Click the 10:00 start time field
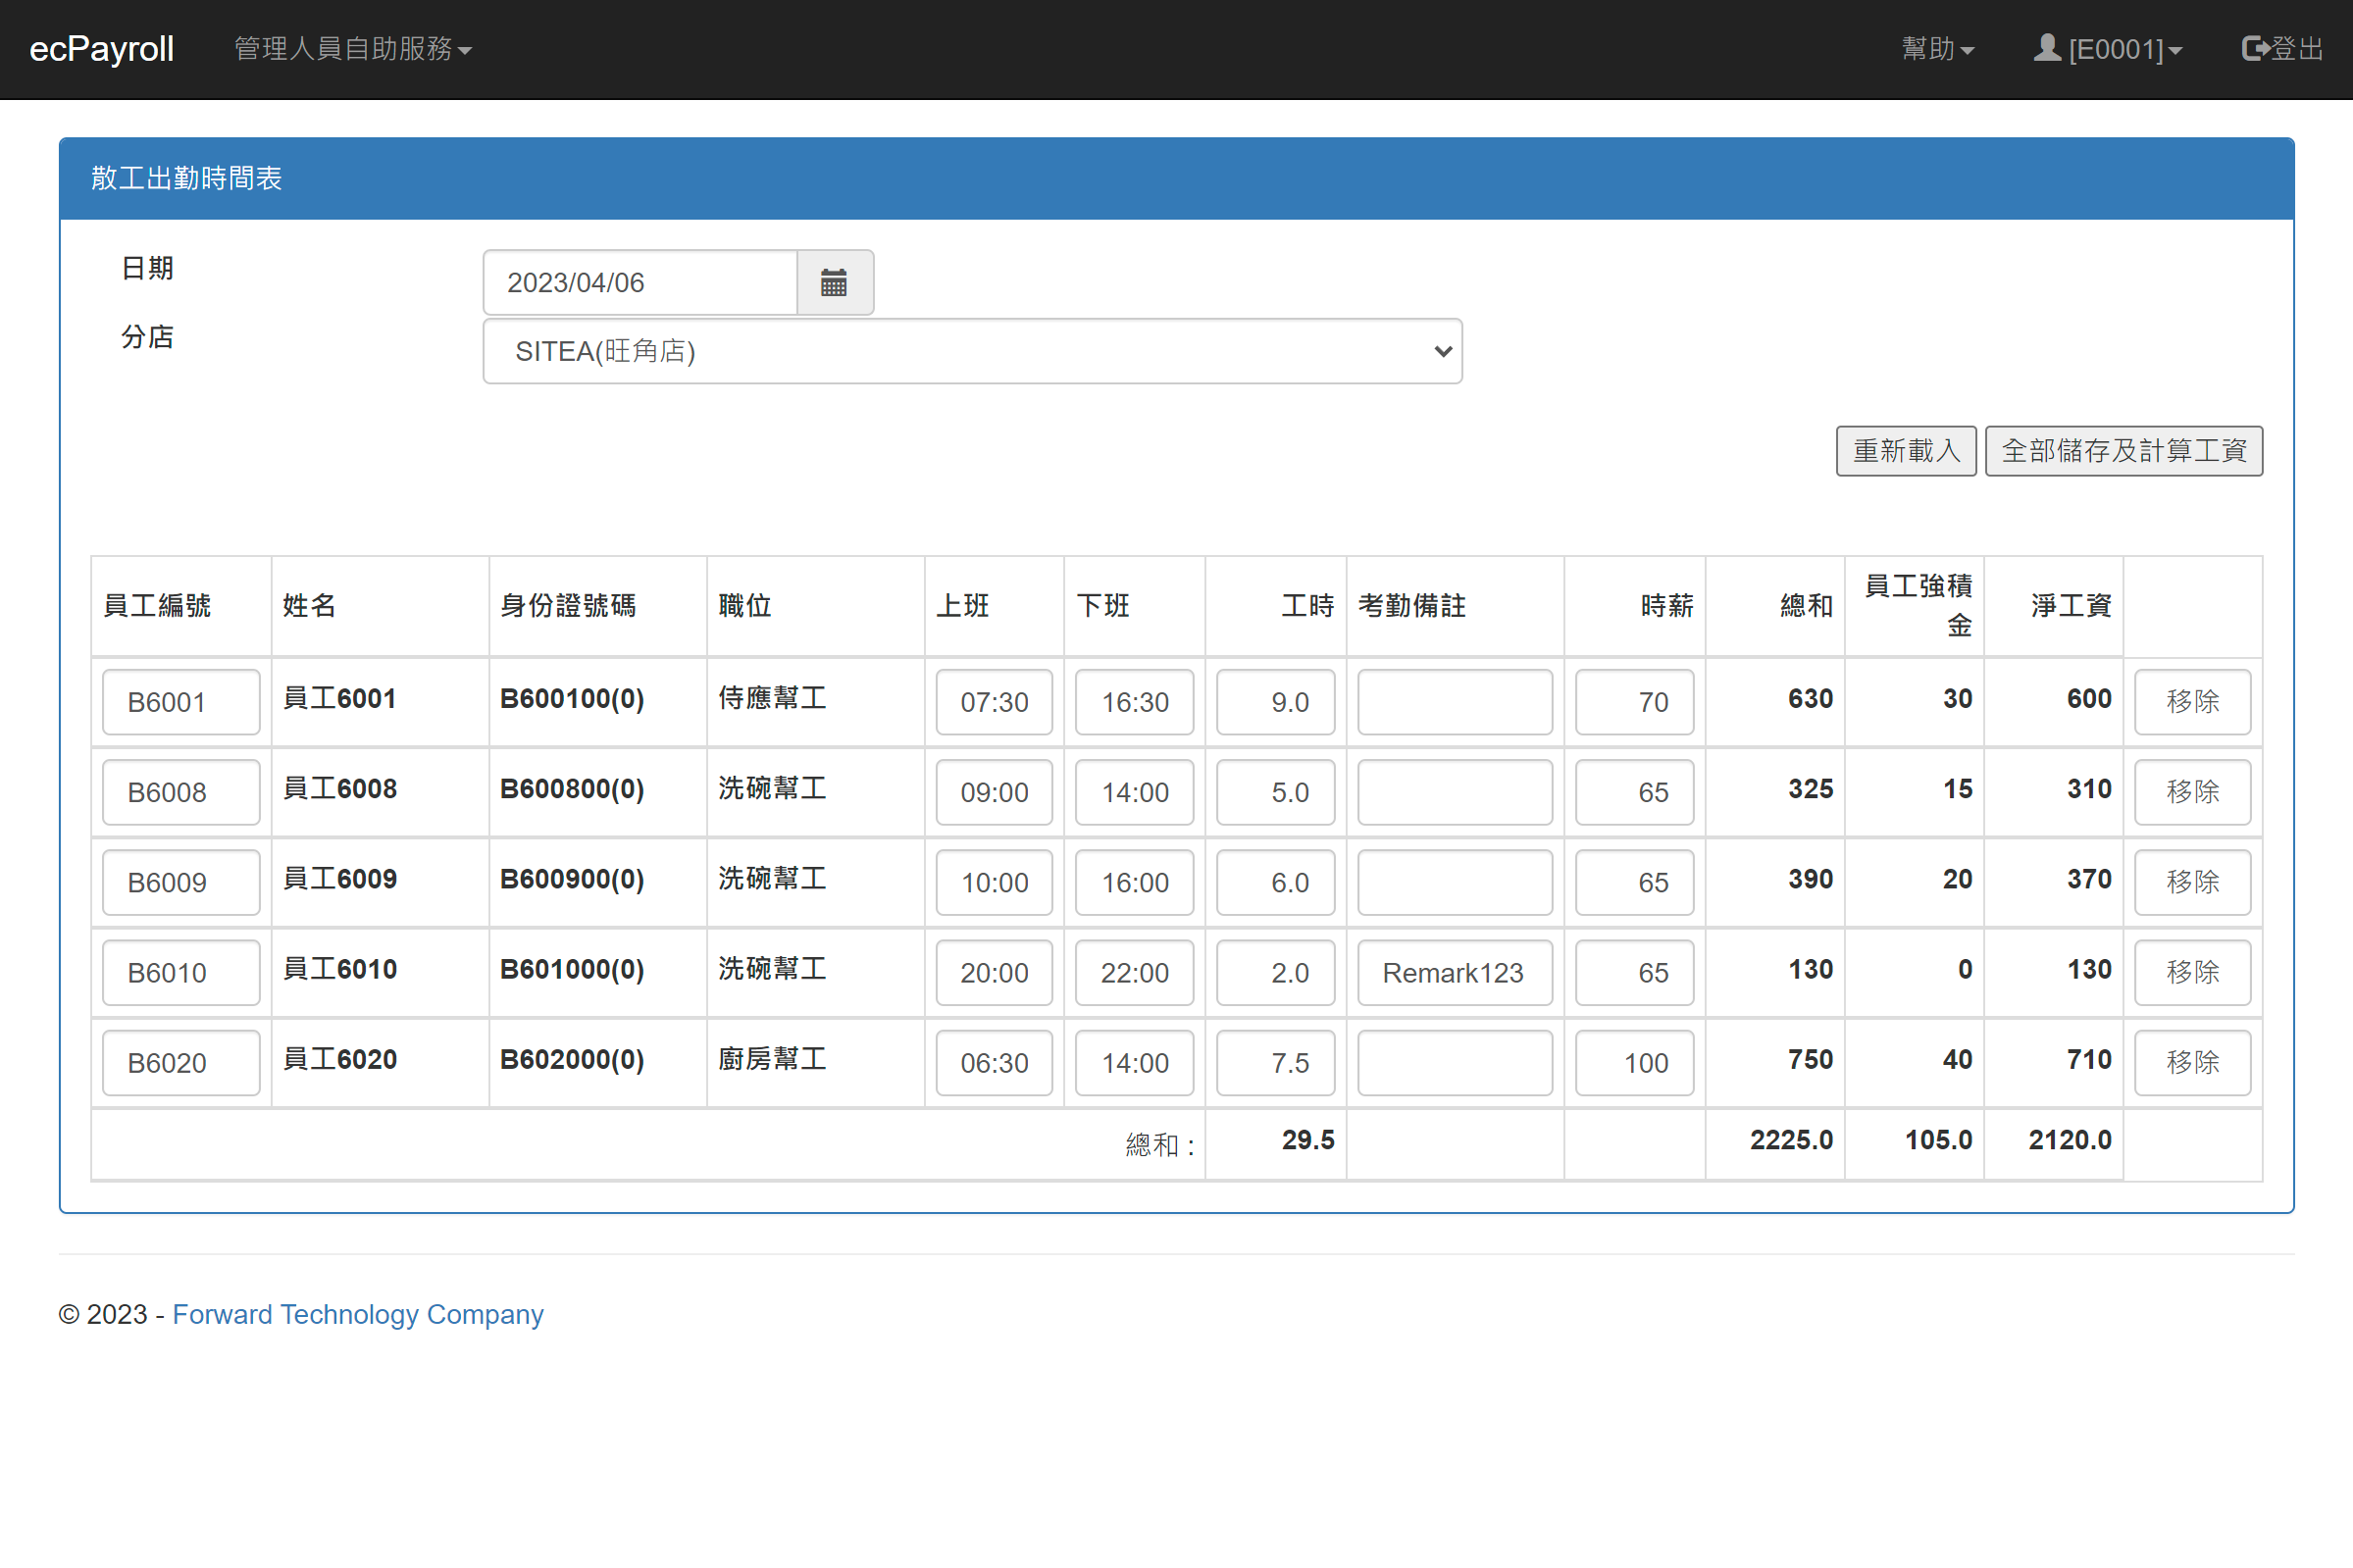Viewport: 2353px width, 1568px height. [x=994, y=882]
